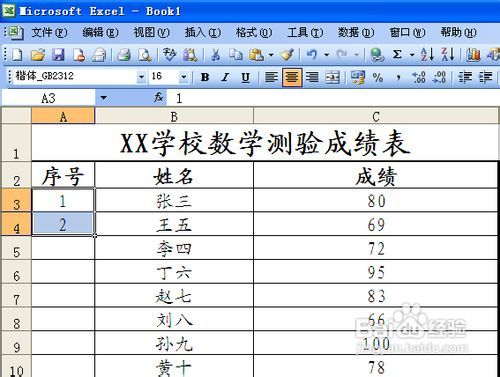Image resolution: width=500 pixels, height=377 pixels.
Task: Open a file with the Open folder icon
Action: (38, 55)
